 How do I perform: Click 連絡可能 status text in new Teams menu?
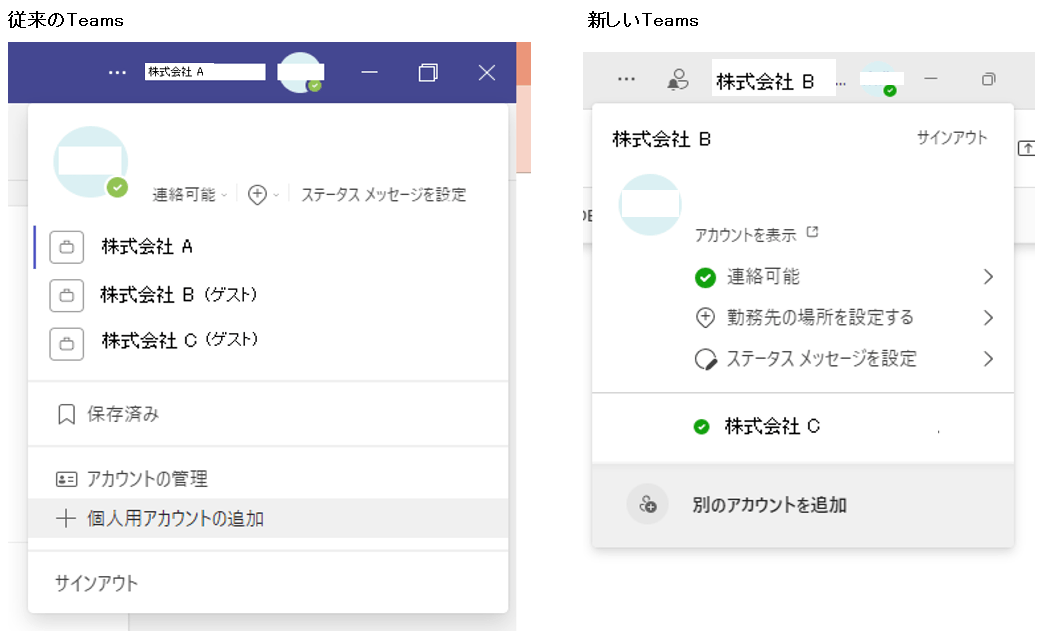pyautogui.click(x=763, y=277)
